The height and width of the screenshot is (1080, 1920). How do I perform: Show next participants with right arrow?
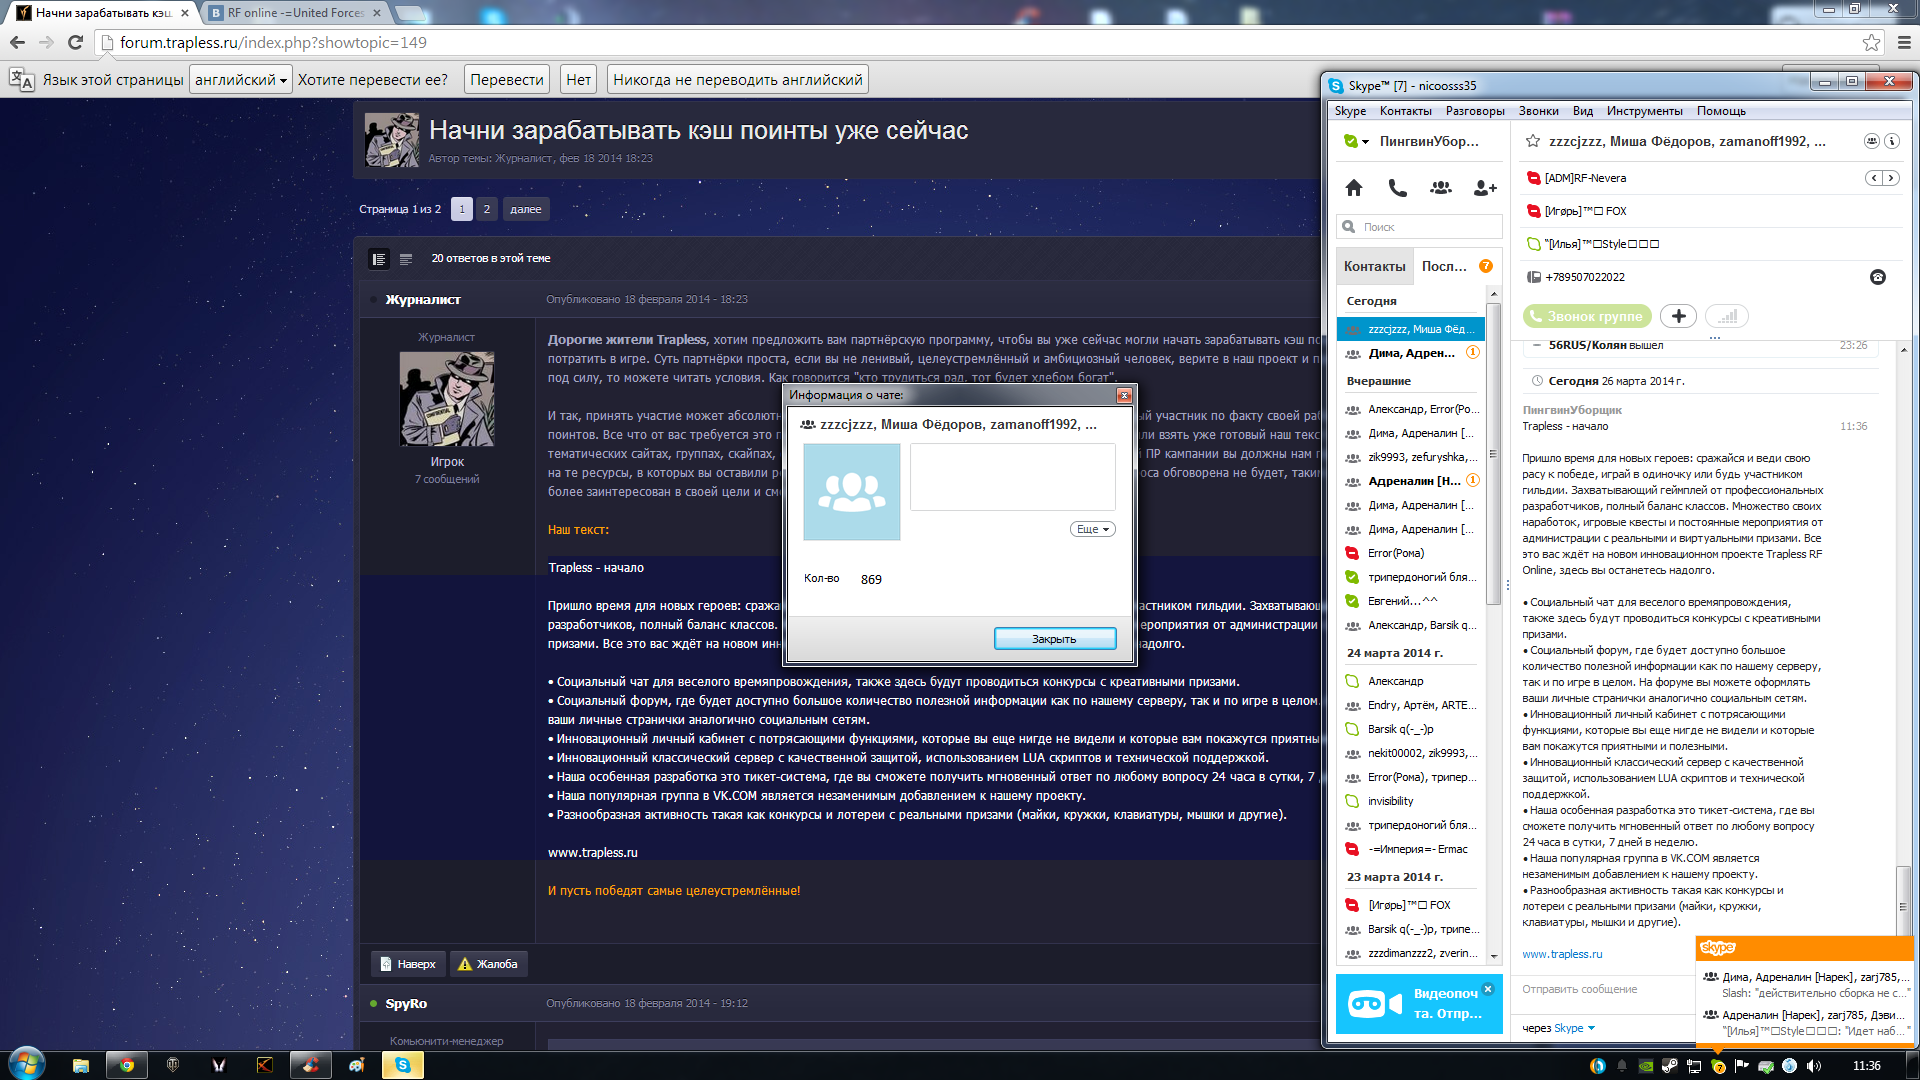click(x=1890, y=178)
